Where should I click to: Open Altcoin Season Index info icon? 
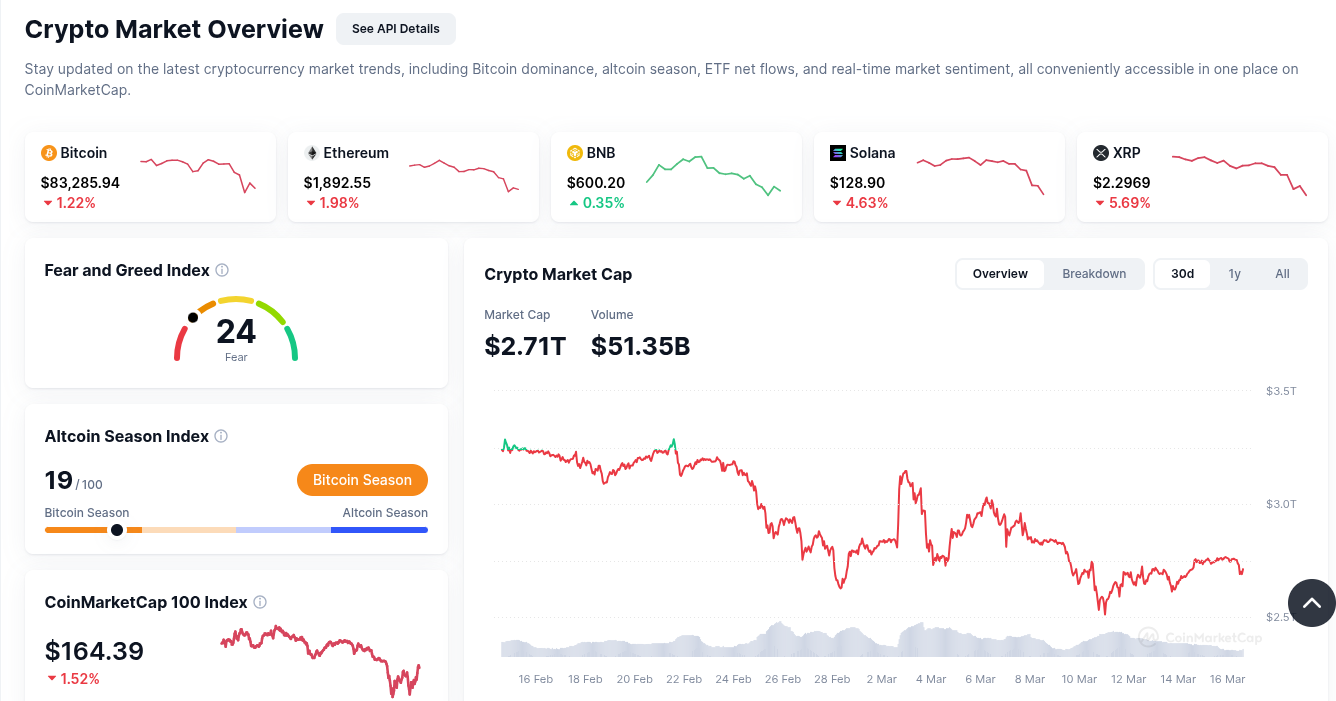[x=221, y=436]
